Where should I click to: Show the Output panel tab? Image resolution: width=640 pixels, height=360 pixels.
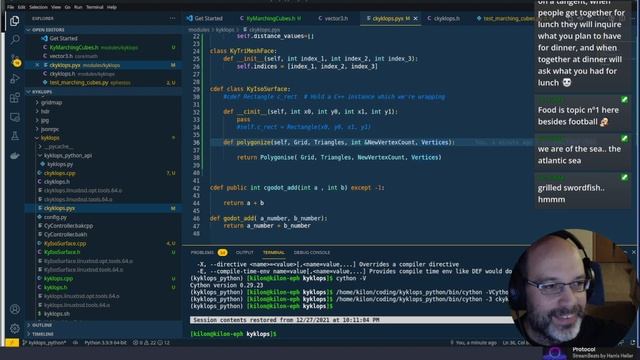click(244, 253)
